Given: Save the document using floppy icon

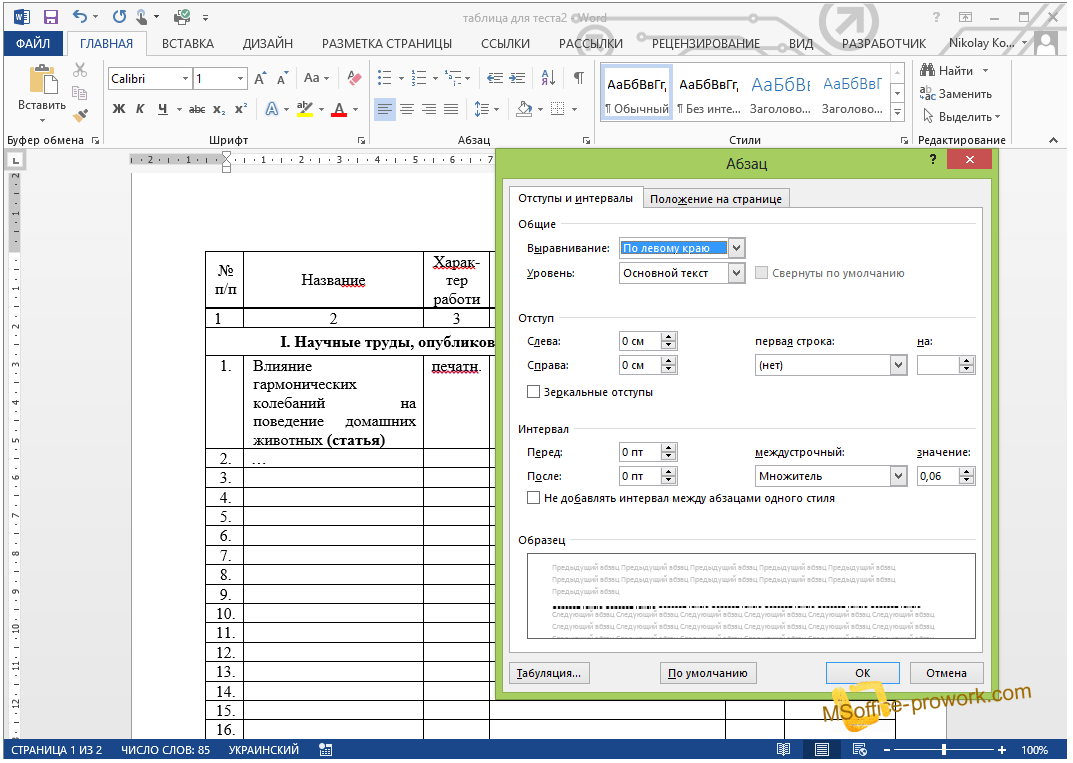Looking at the screenshot, I should [51, 17].
